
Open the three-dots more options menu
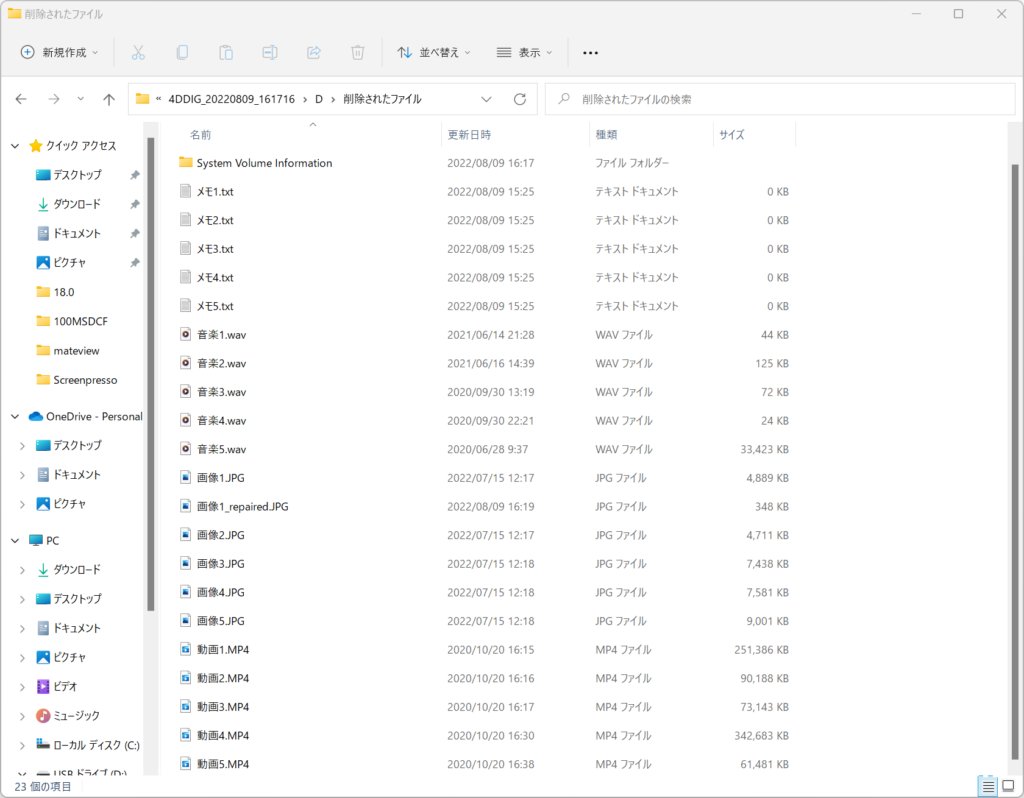pyautogui.click(x=590, y=52)
